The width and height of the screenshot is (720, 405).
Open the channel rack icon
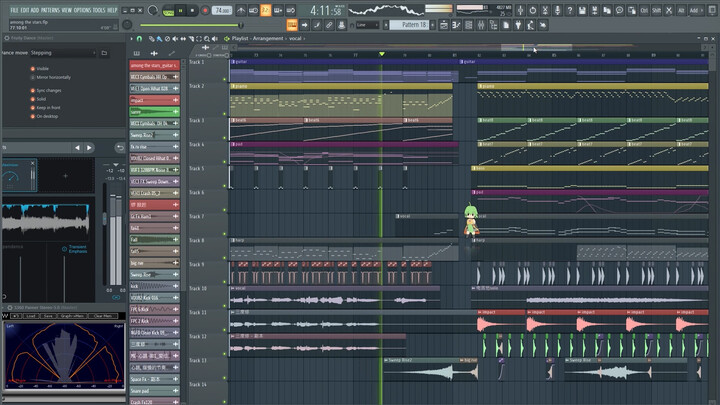click(468, 25)
